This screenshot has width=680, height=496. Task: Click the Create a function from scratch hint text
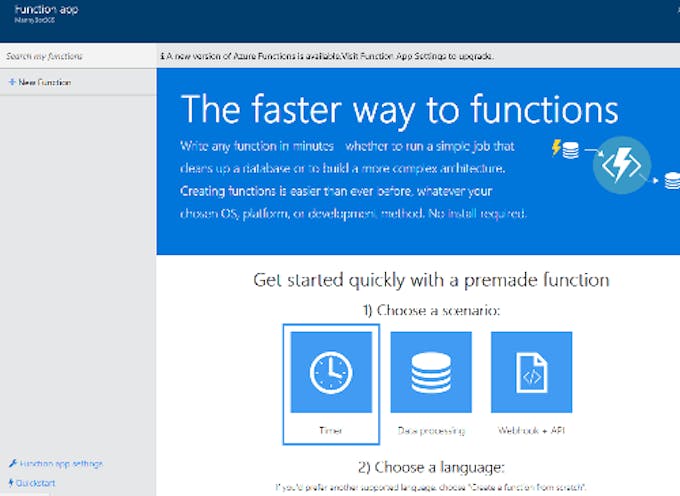pyautogui.click(x=431, y=487)
